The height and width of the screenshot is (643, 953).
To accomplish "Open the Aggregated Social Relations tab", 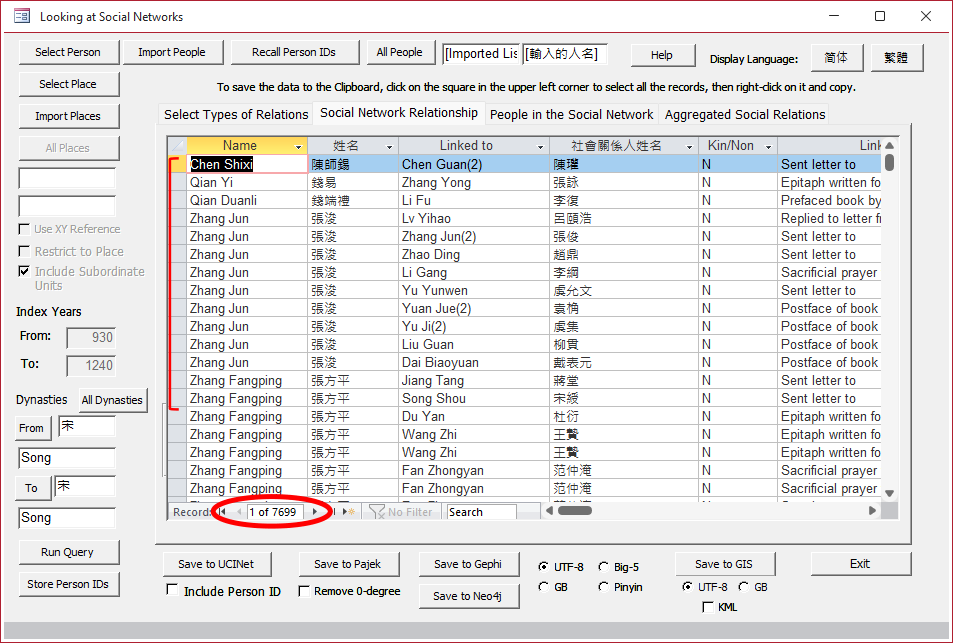I will [745, 114].
